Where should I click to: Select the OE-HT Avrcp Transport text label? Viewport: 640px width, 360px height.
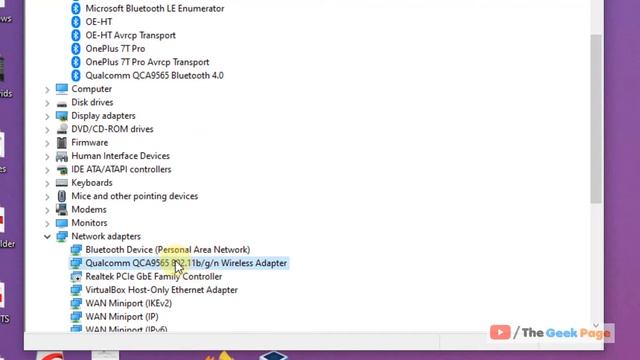pos(130,36)
